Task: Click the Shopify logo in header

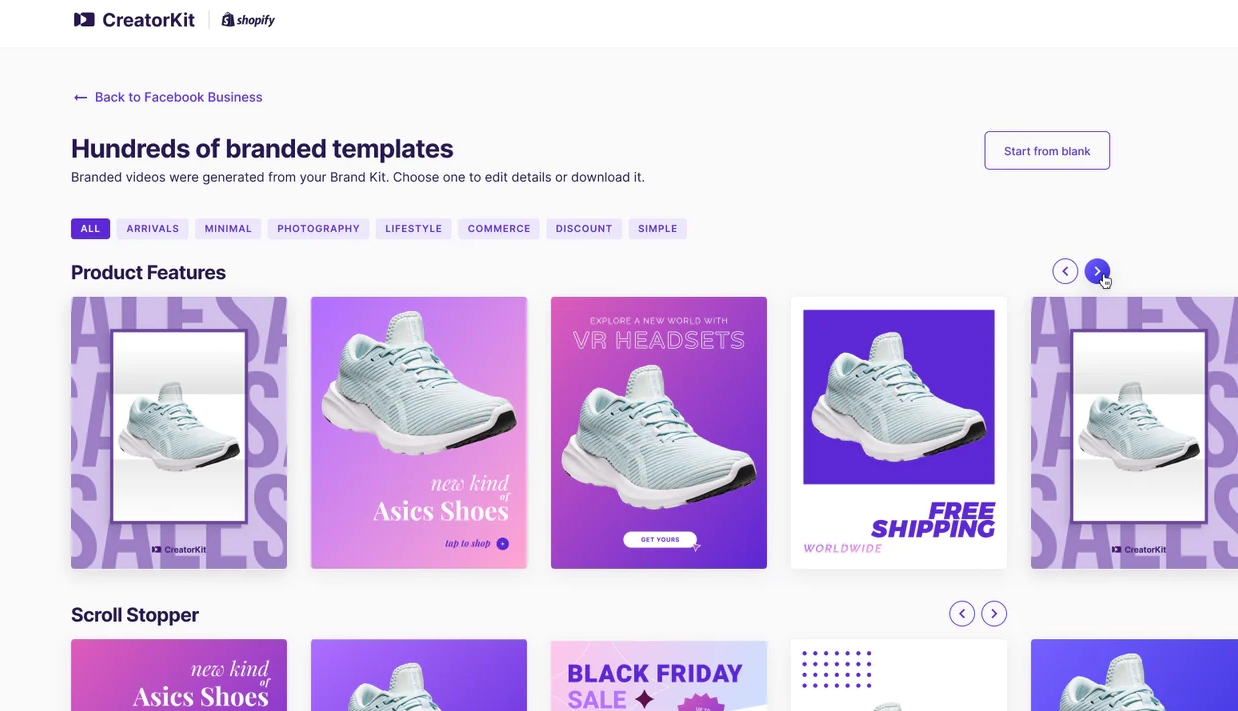Action: click(248, 20)
